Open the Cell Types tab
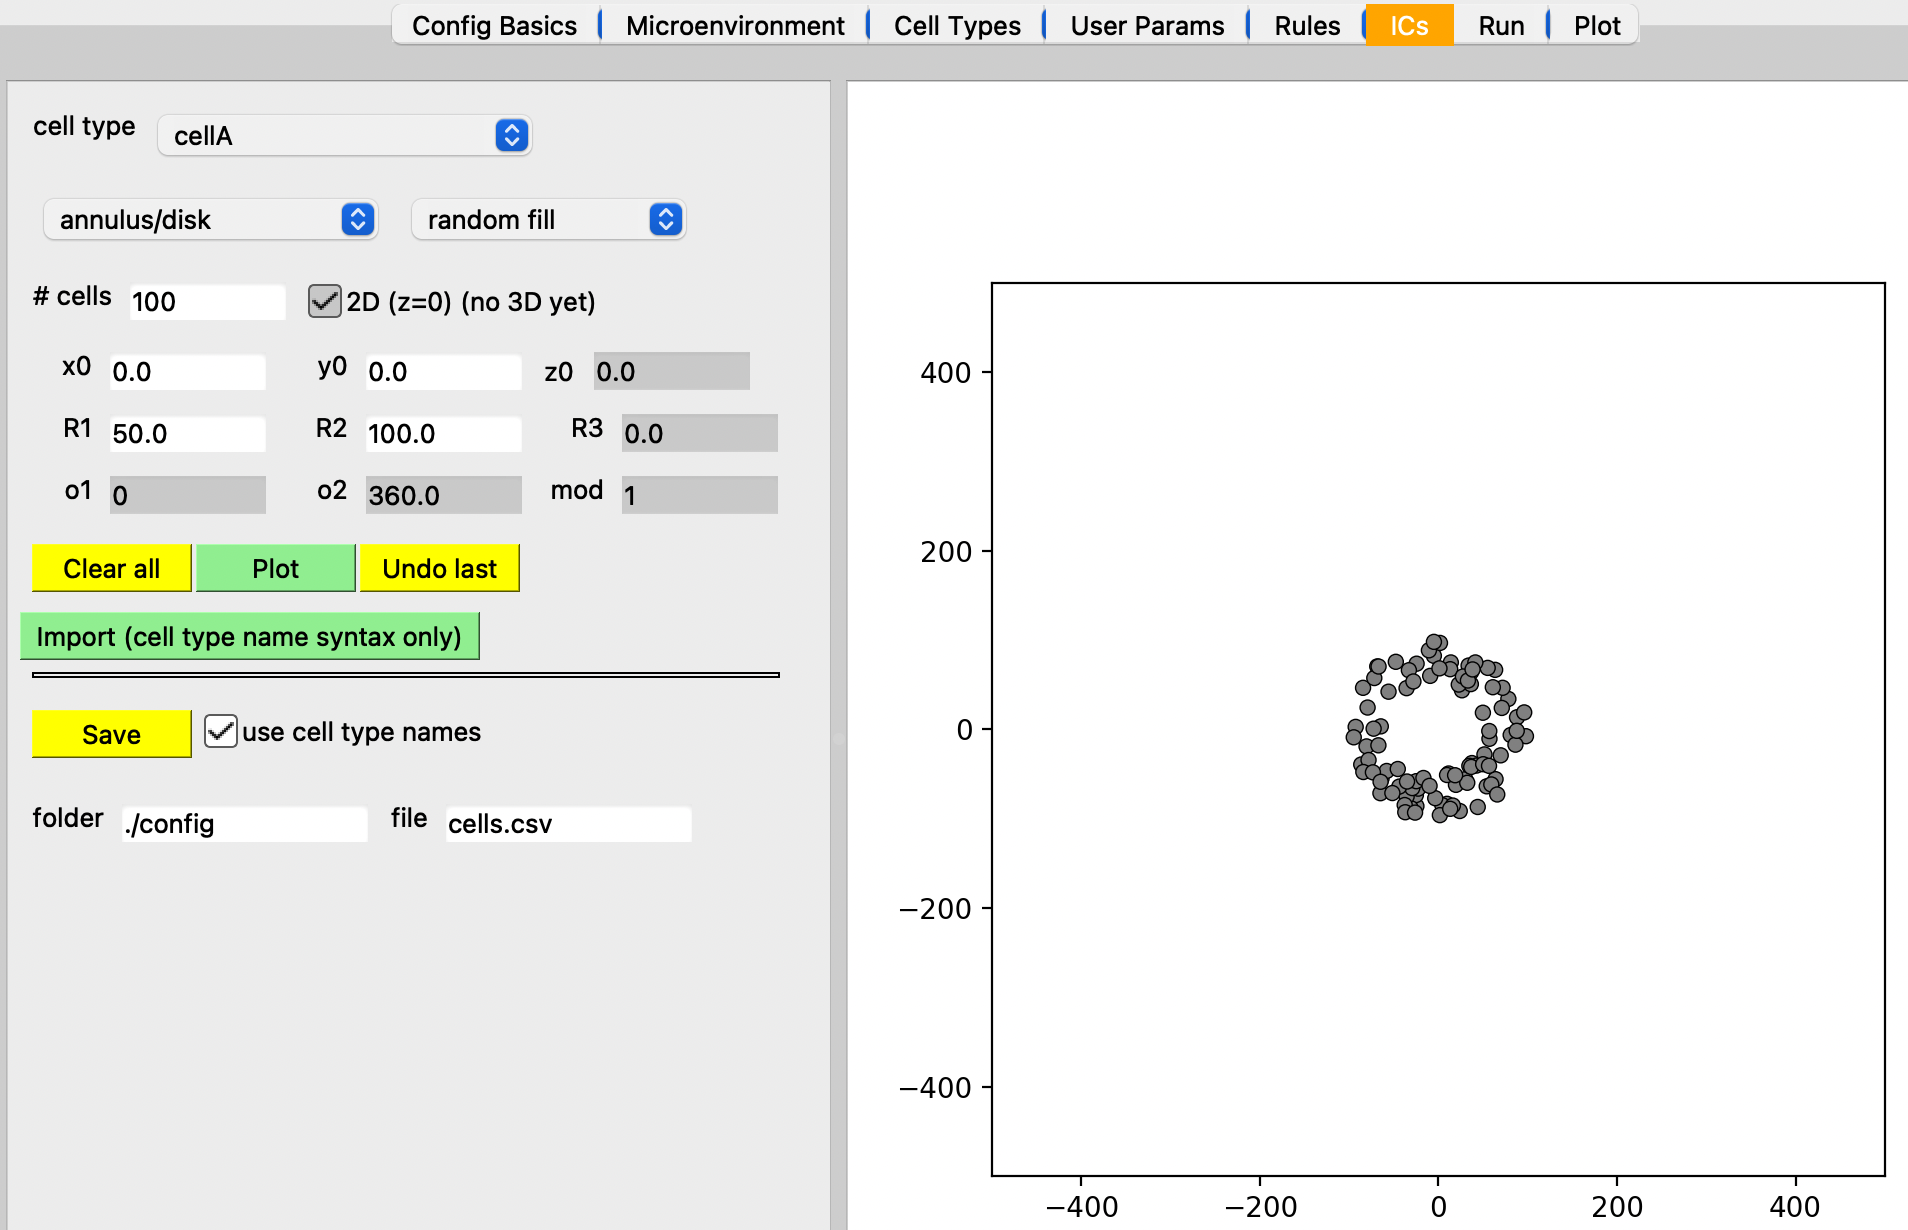Image resolution: width=1908 pixels, height=1230 pixels. (x=957, y=25)
